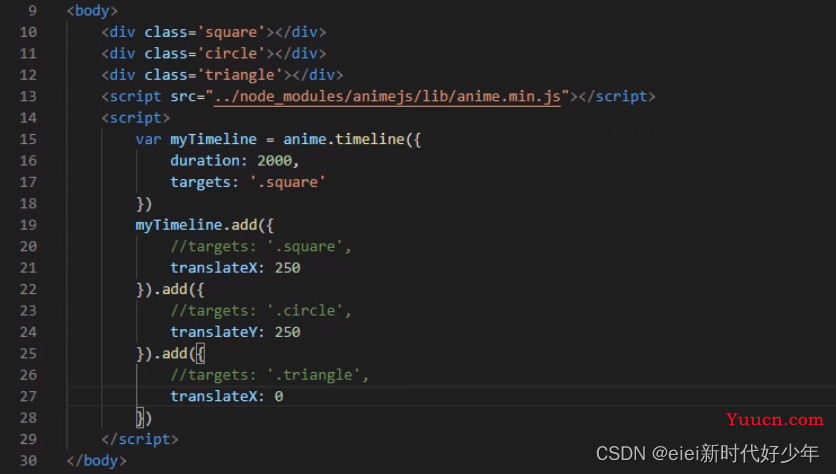This screenshot has height=474, width=836.
Task: Click the commented '.square' targets line
Action: point(261,246)
